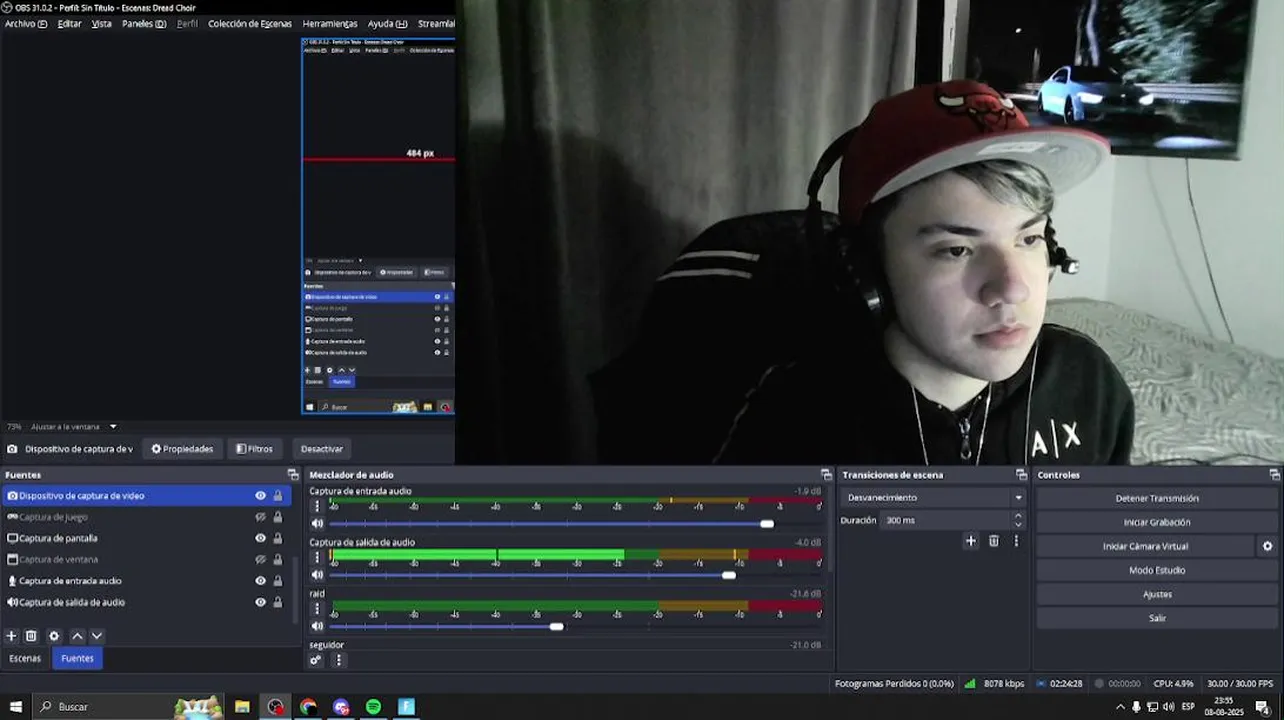Switch to OBS Studio taskbar icon
This screenshot has width=1284, height=720.
pos(275,707)
